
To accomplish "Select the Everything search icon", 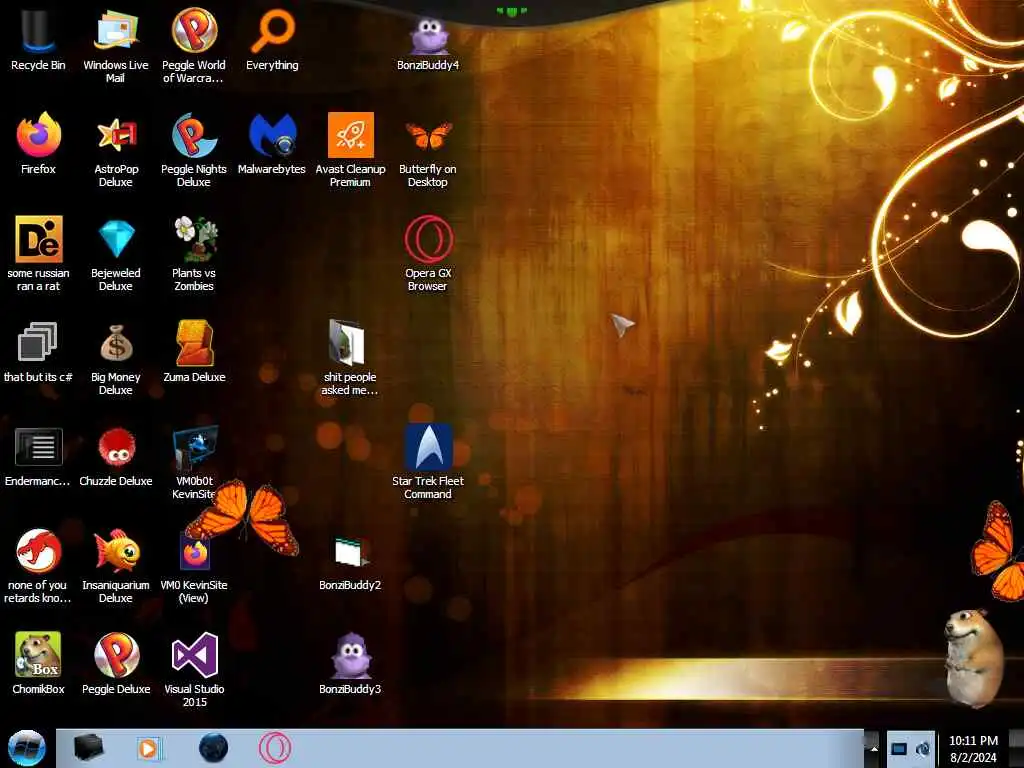I will click(272, 39).
